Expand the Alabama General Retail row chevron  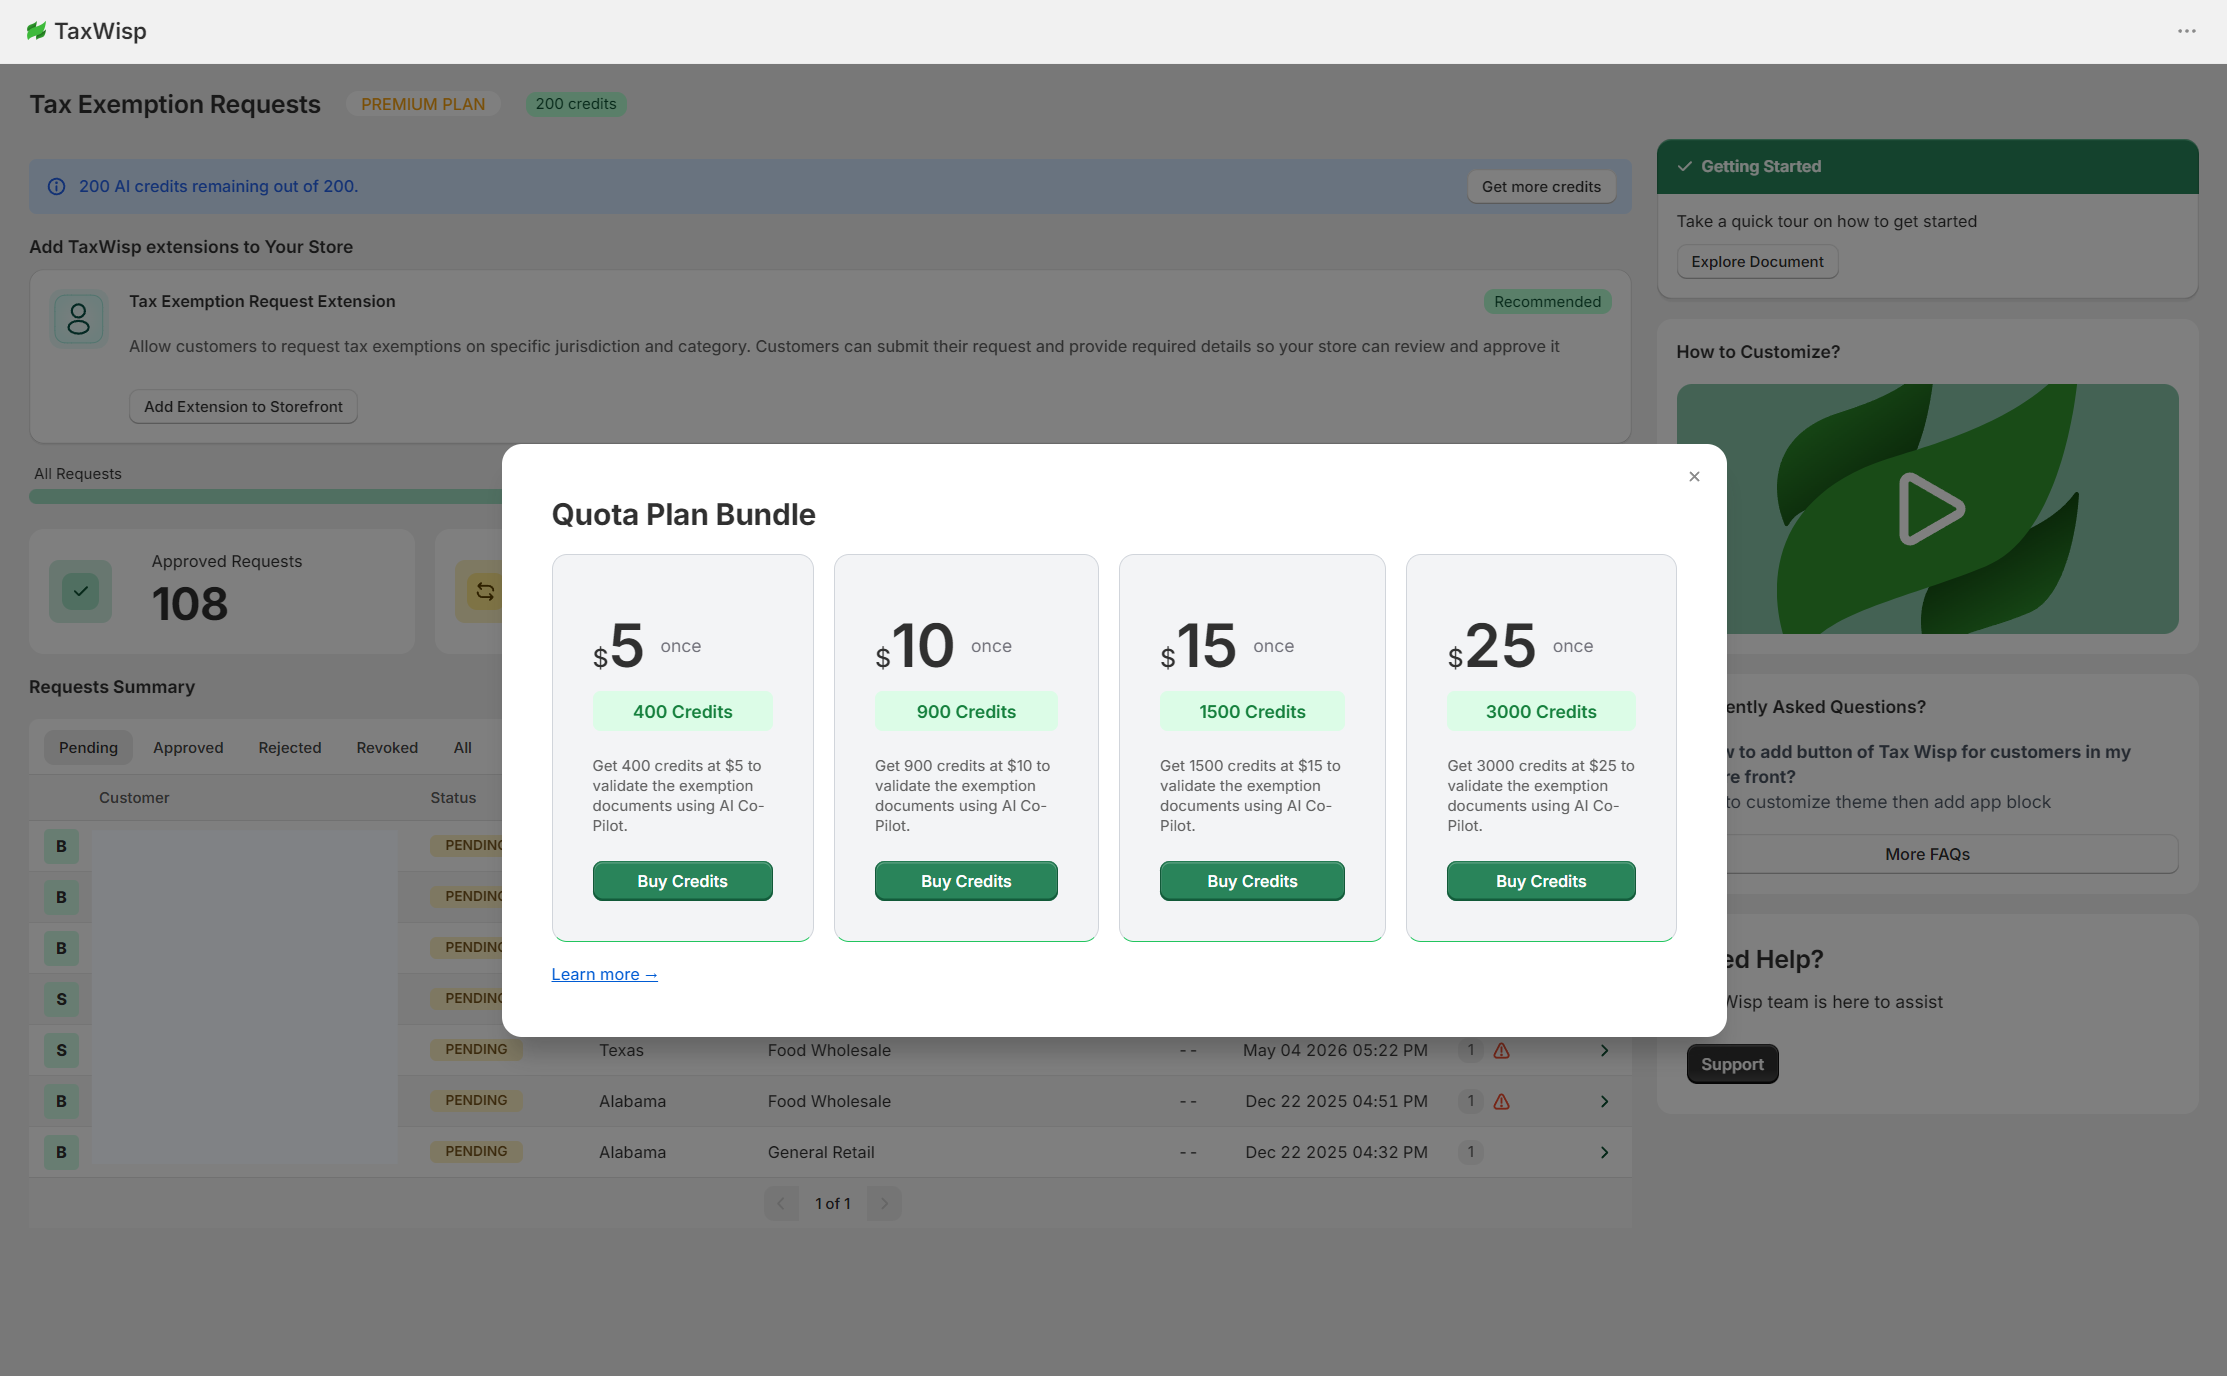[x=1604, y=1153]
